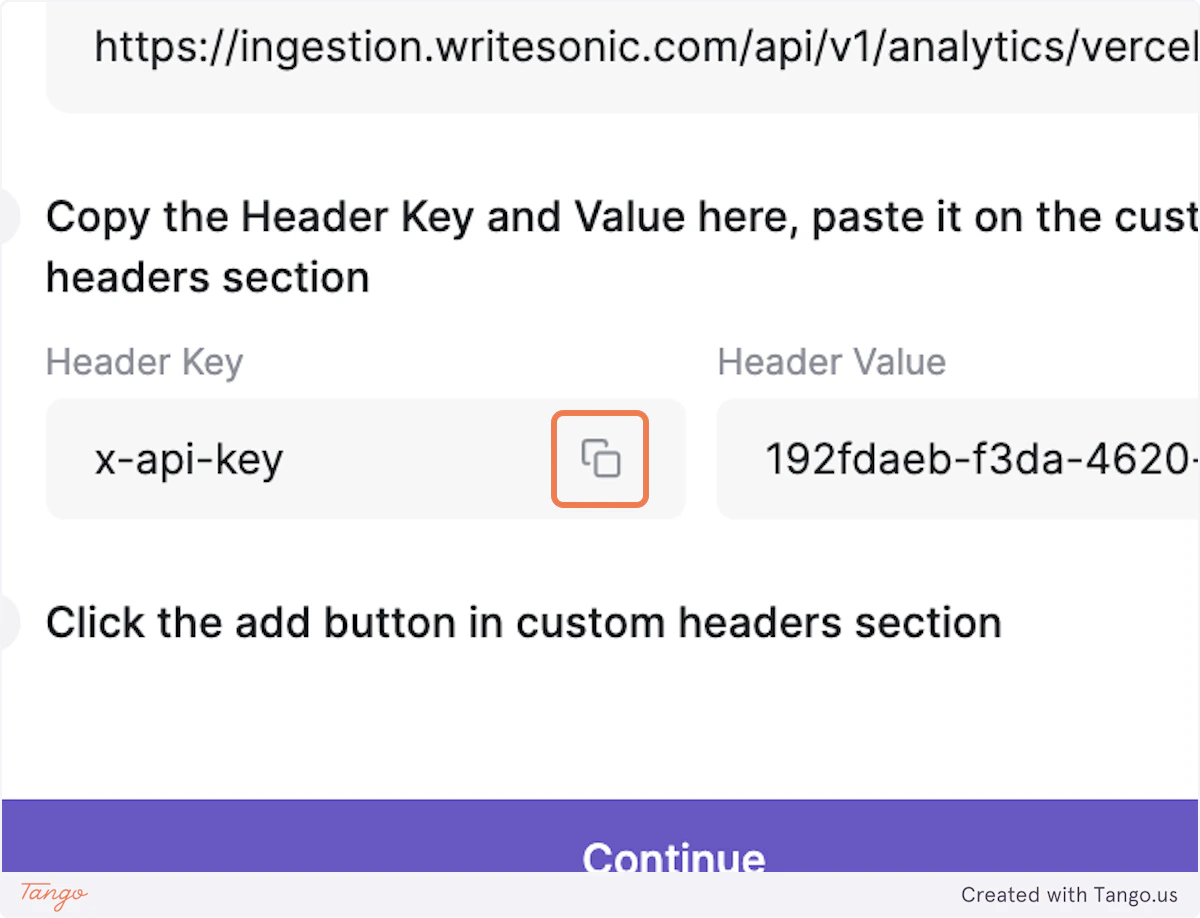Viewport: 1200px width, 918px height.
Task: Copy the Header Key using the highlighted icon
Action: tap(599, 459)
